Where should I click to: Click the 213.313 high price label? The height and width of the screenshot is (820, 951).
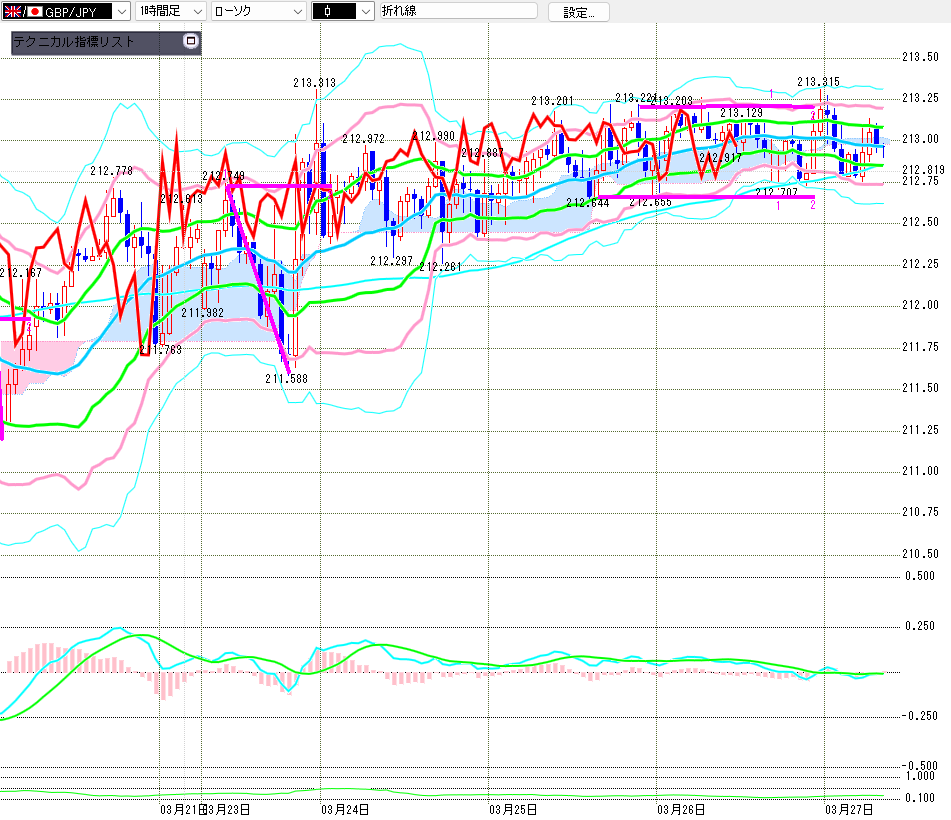[314, 83]
